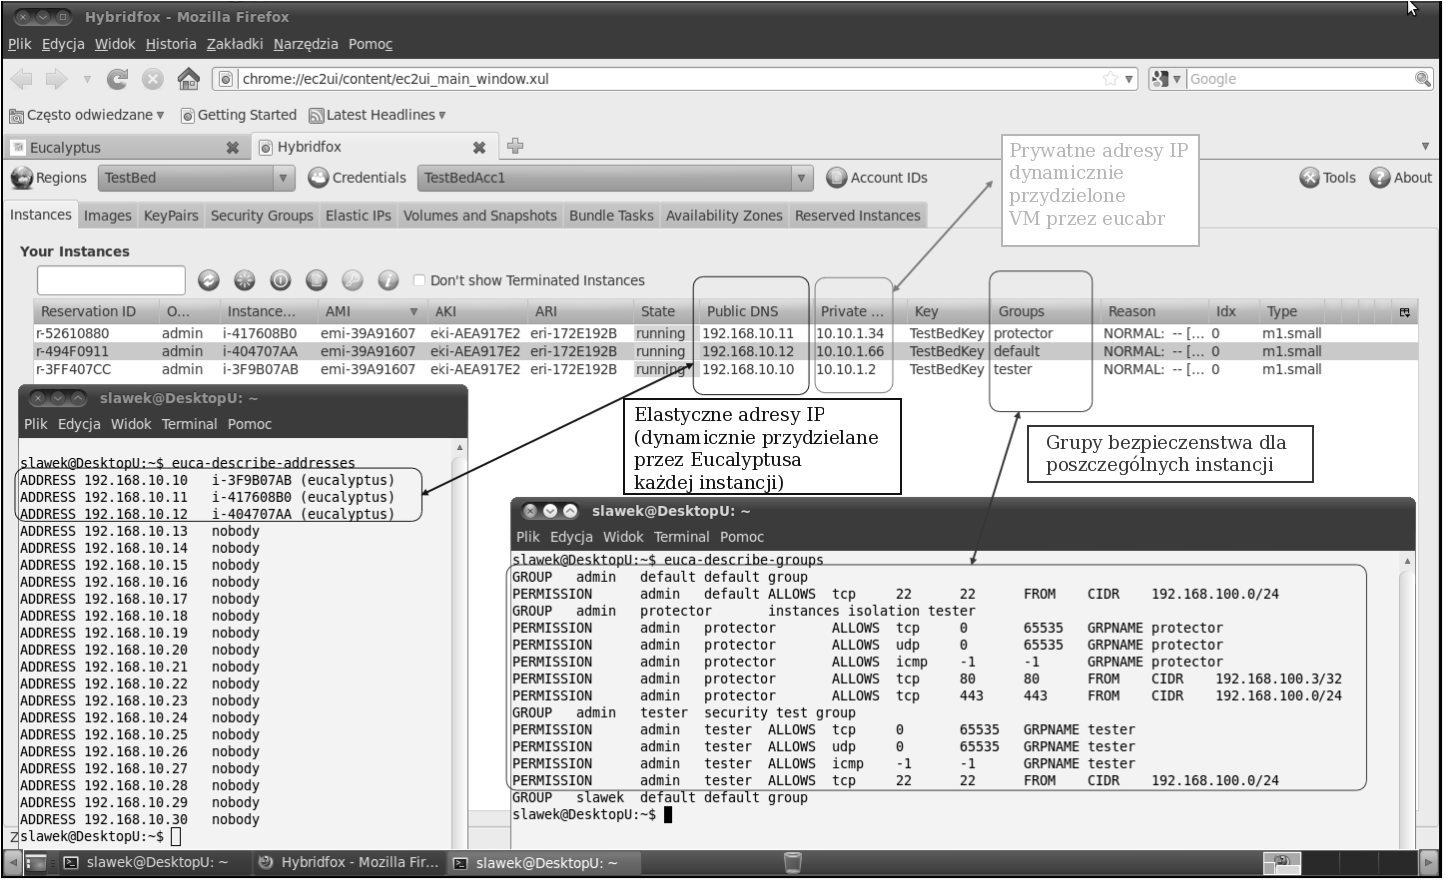The height and width of the screenshot is (881, 1446).
Task: Click the search magnifier icon in Google box
Action: click(1423, 79)
